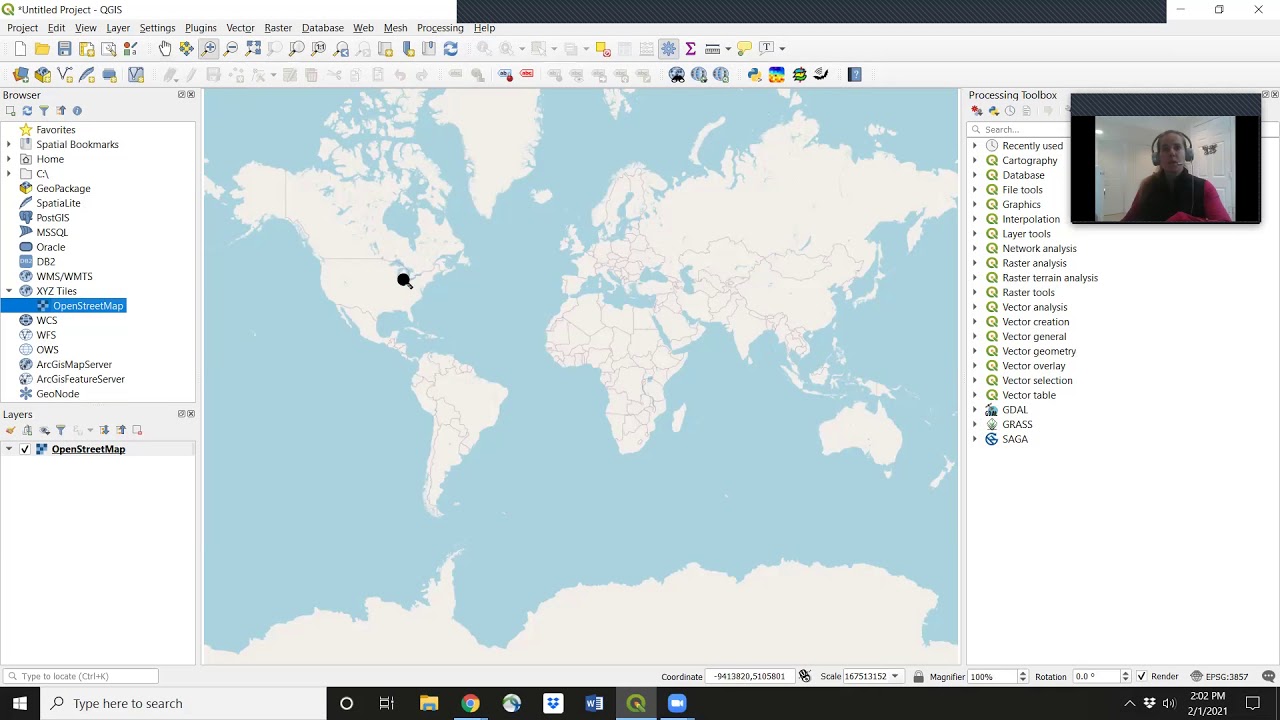Viewport: 1280px width, 720px height.
Task: Select ArcGisFeatureServer in Browser
Action: tap(80, 379)
